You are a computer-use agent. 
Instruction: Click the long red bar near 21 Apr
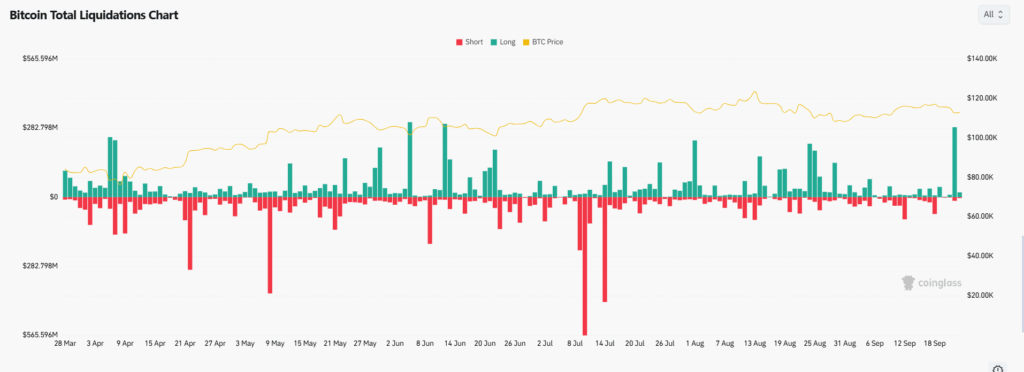click(190, 233)
